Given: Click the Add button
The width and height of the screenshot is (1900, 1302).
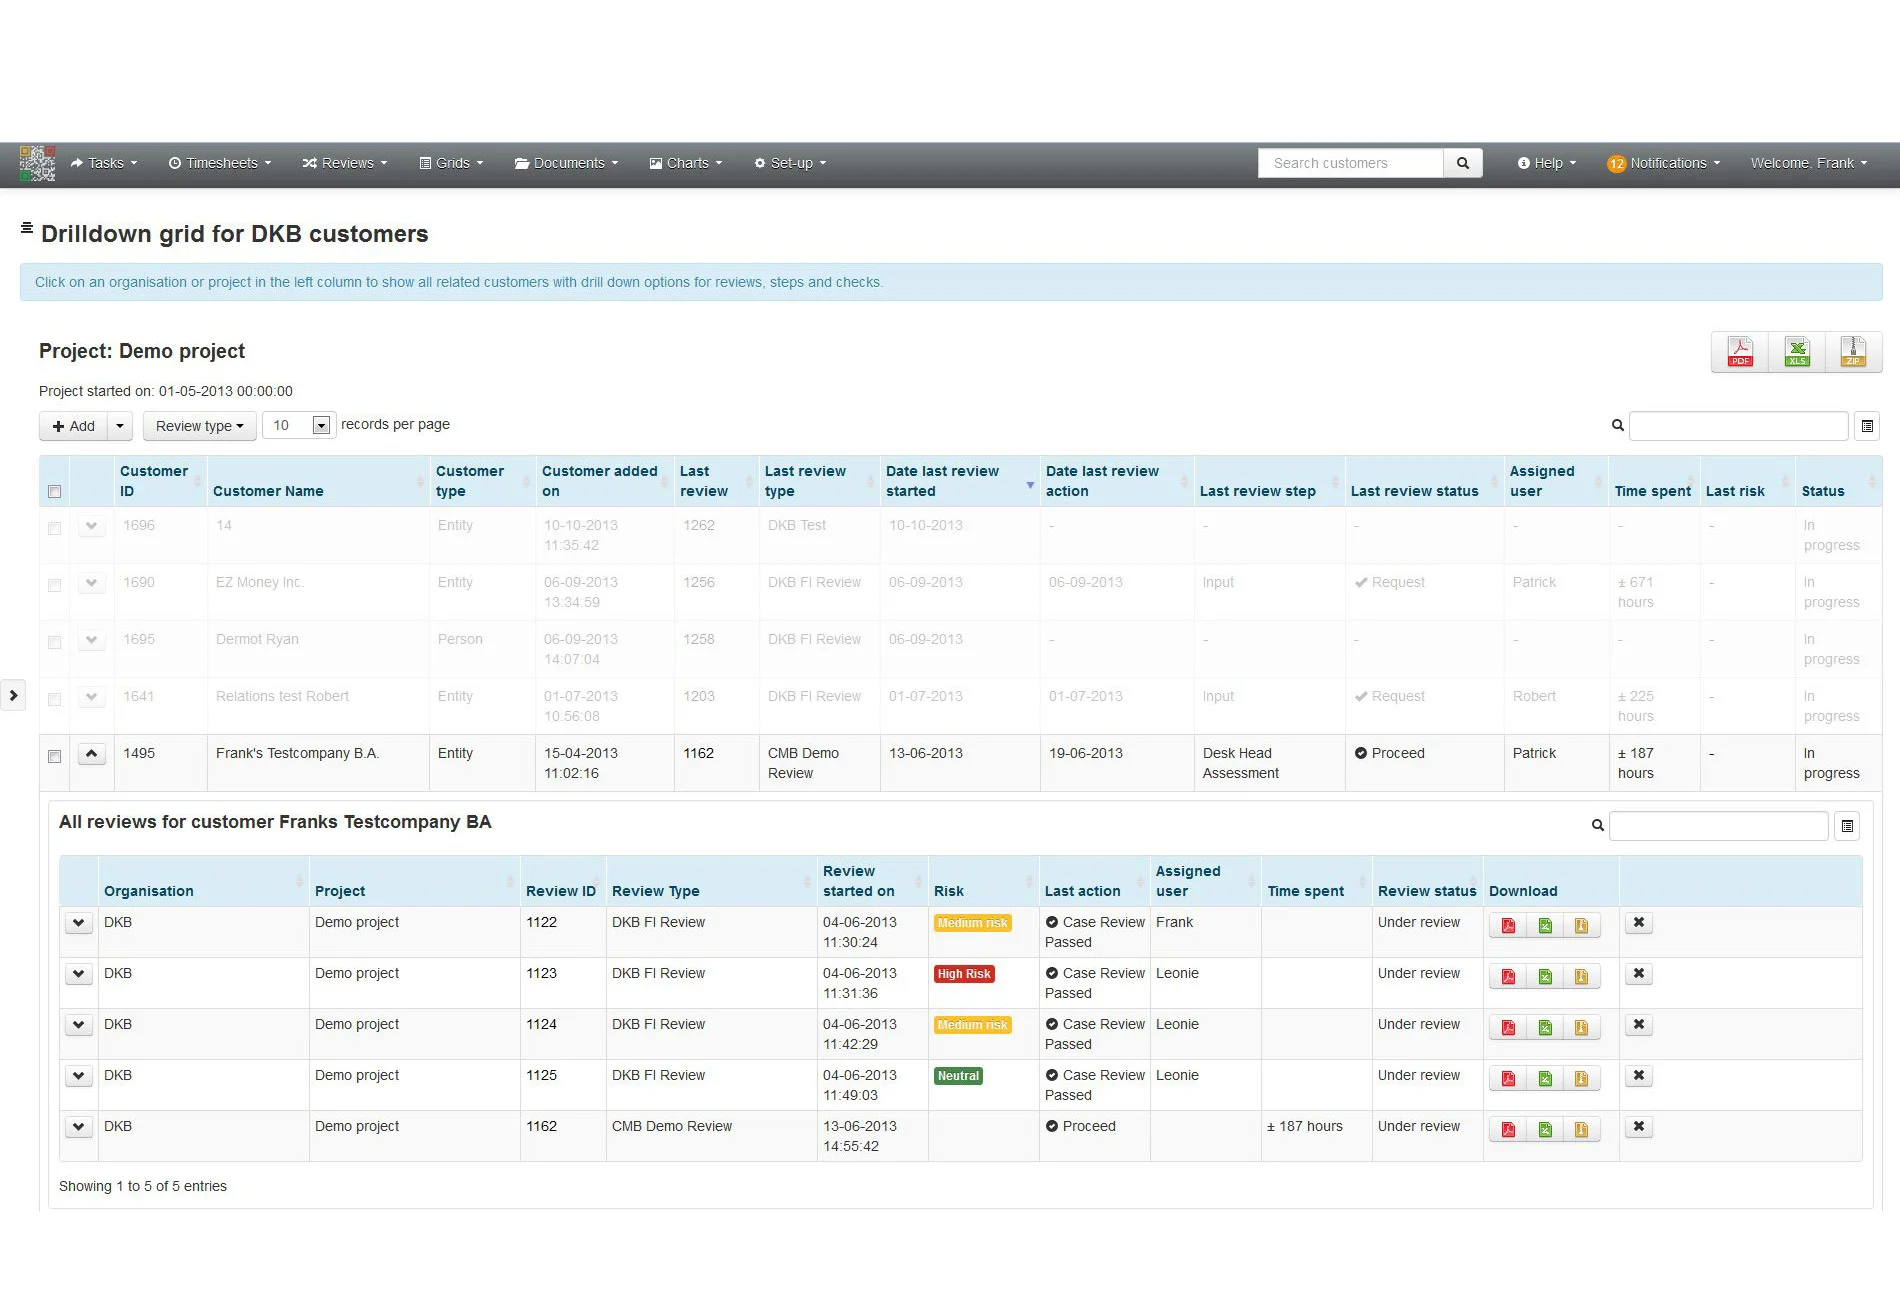Looking at the screenshot, I should point(73,426).
